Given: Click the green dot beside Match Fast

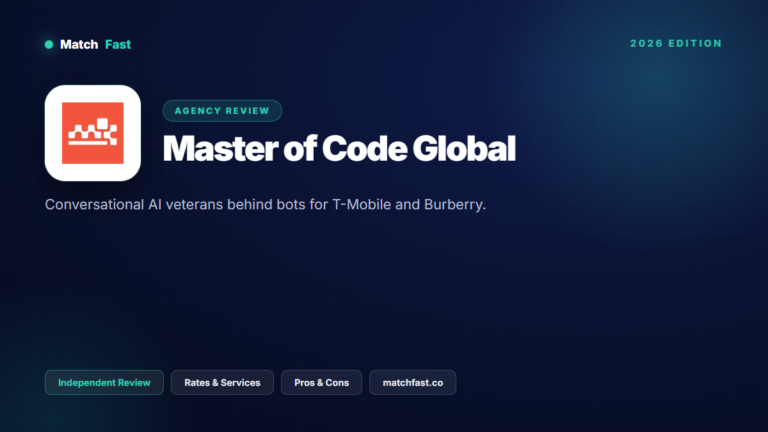Looking at the screenshot, I should click(x=49, y=45).
